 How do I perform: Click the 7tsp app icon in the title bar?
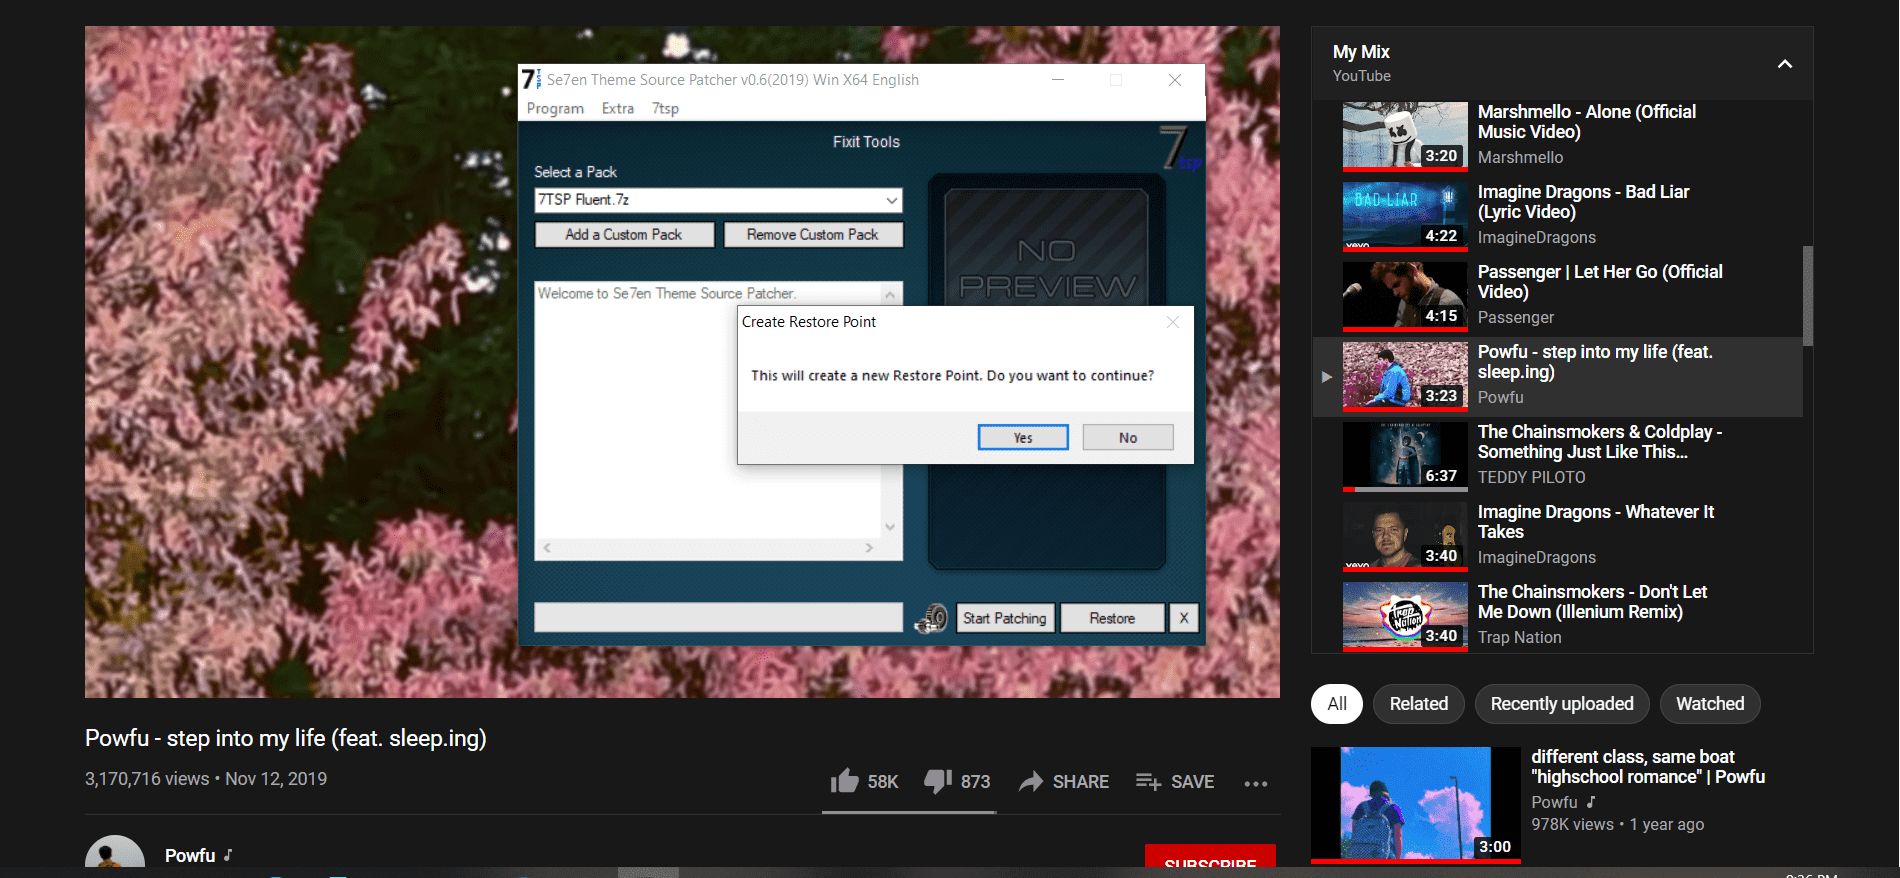[x=531, y=79]
